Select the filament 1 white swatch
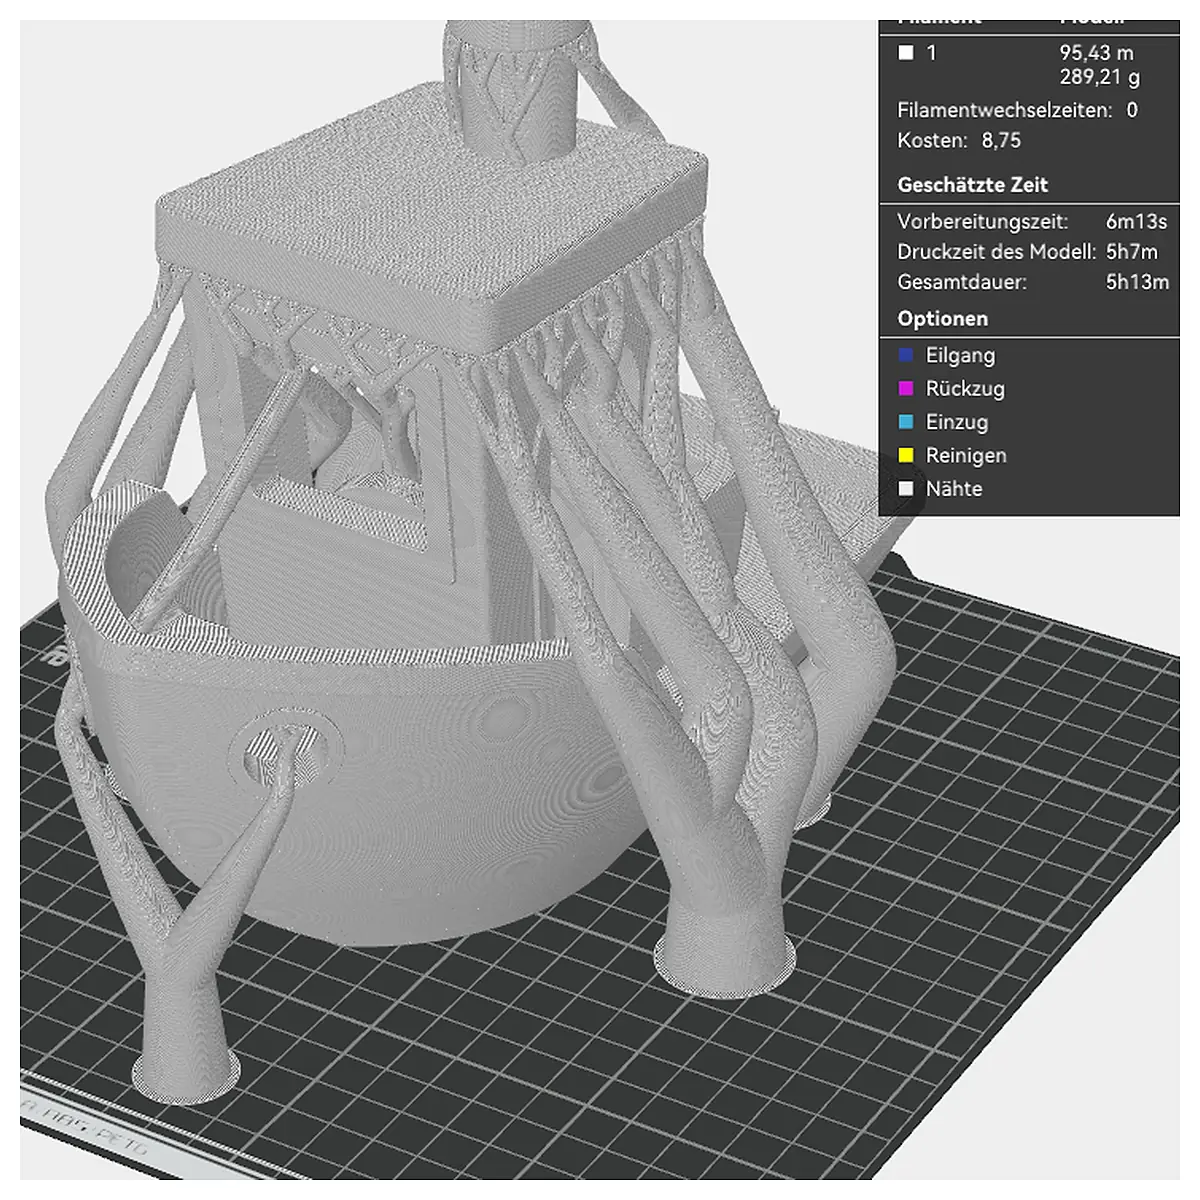Viewport: 1200px width, 1200px height. (906, 53)
